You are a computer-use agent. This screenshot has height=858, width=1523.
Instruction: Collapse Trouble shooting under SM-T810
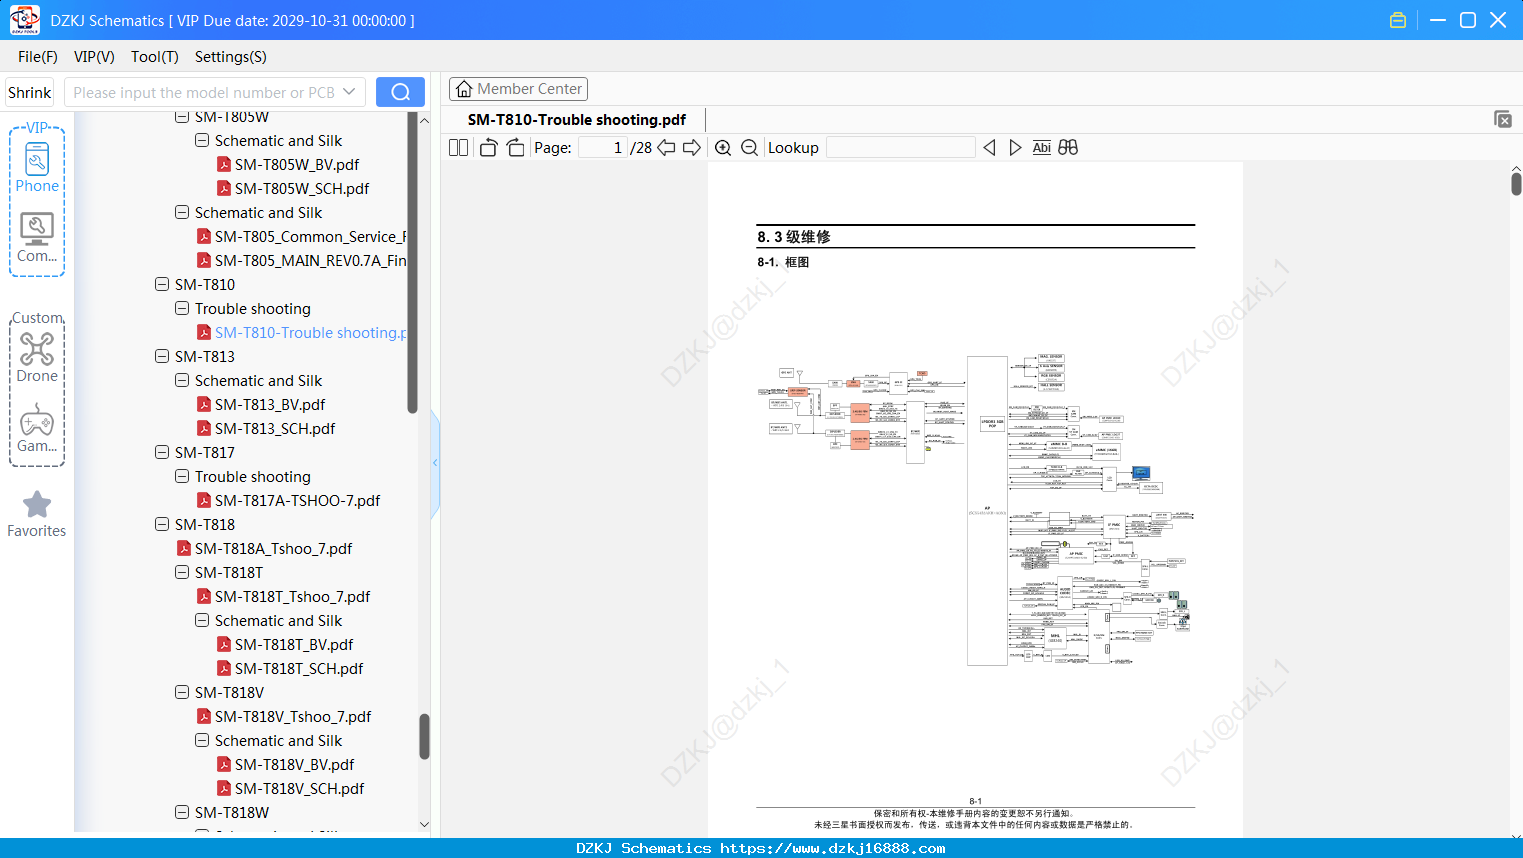click(182, 308)
